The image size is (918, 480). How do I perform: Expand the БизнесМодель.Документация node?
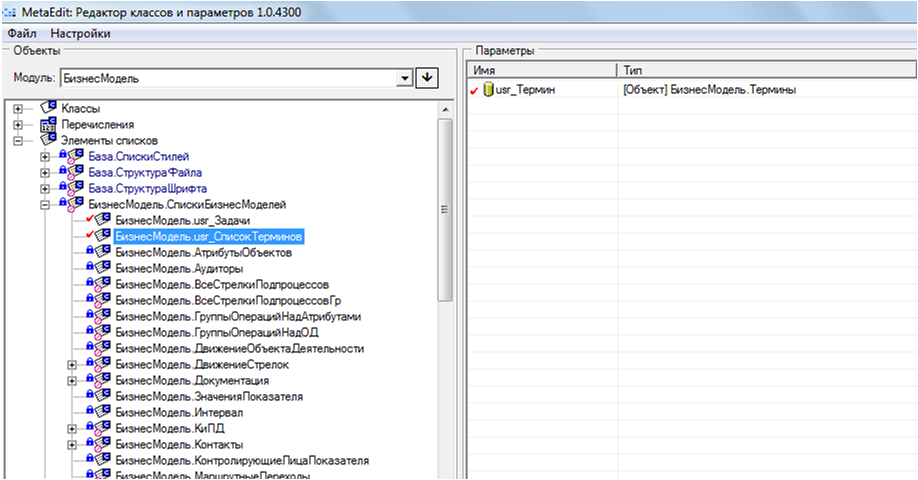(72, 381)
